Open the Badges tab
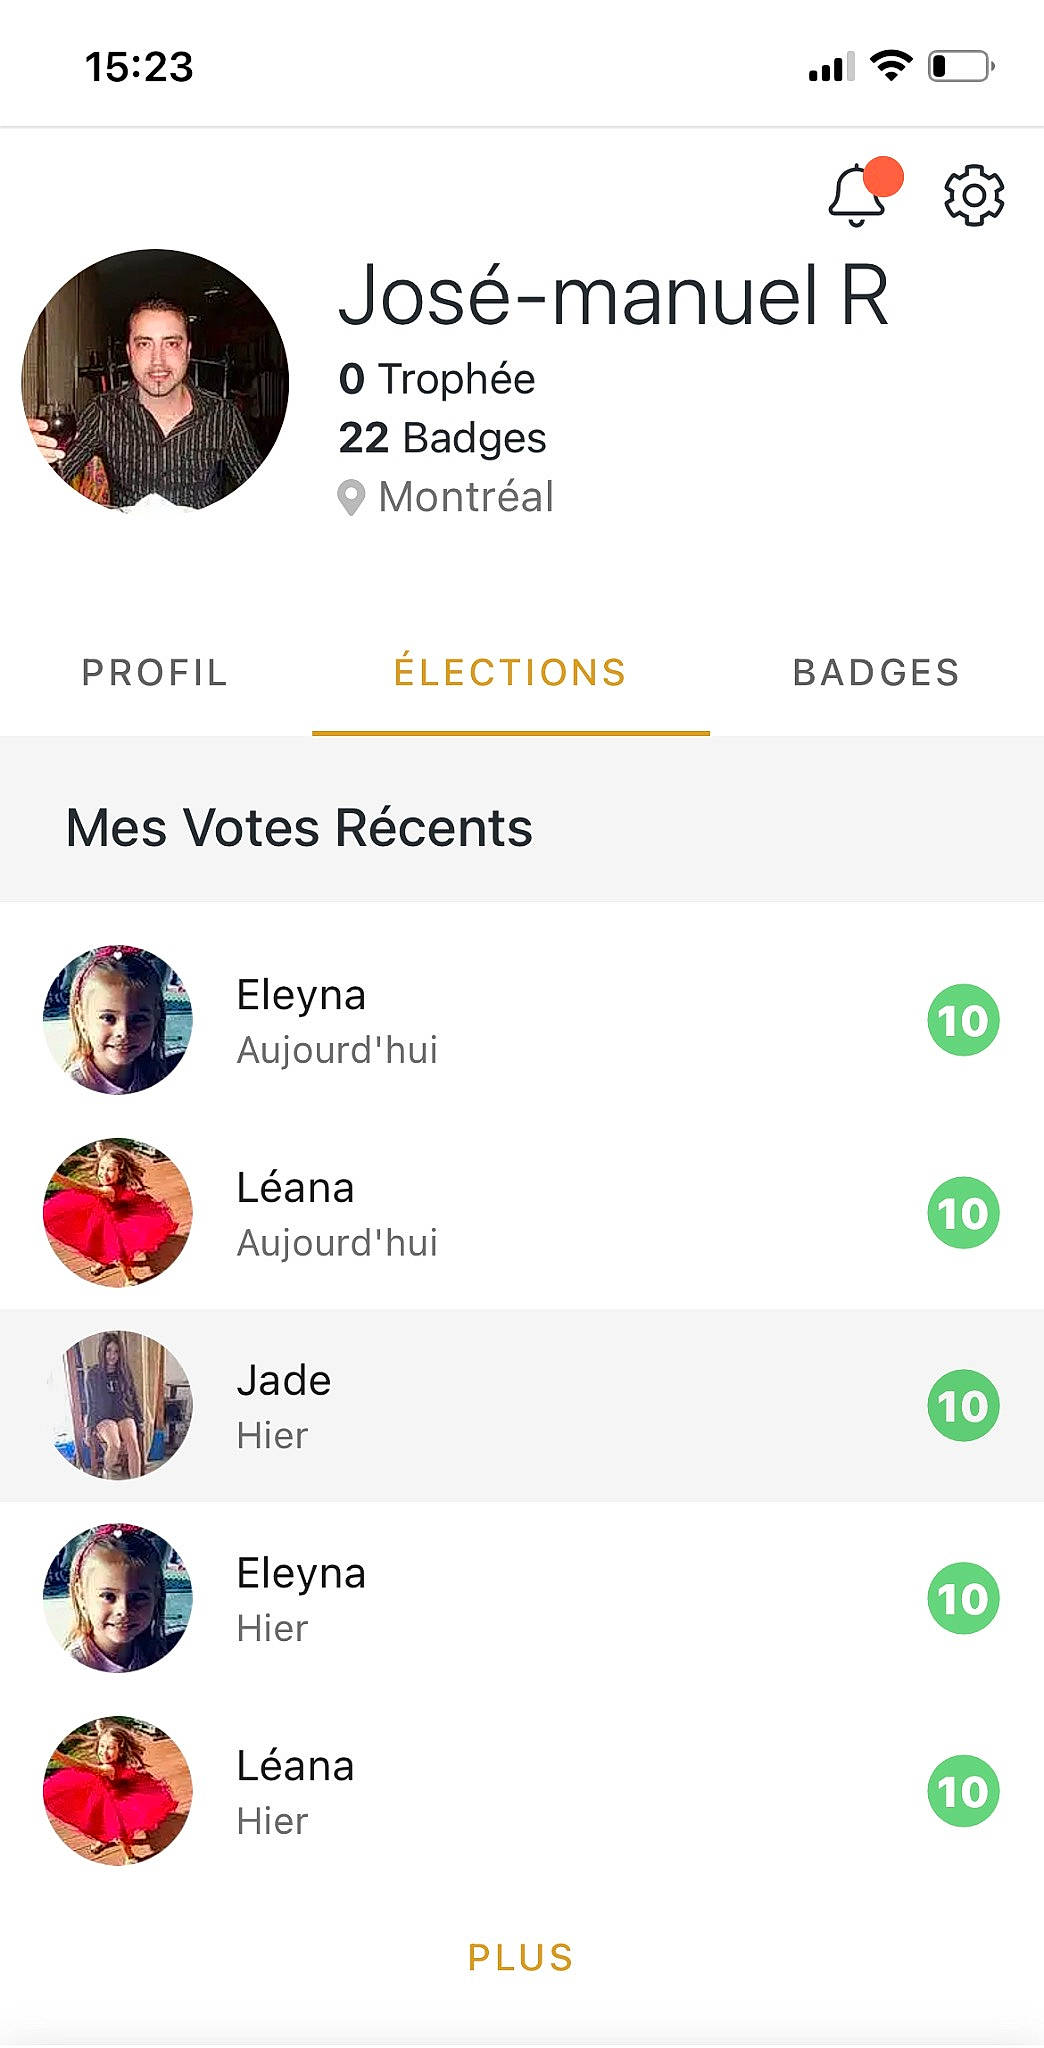Image resolution: width=1044 pixels, height=2048 pixels. pyautogui.click(x=876, y=673)
